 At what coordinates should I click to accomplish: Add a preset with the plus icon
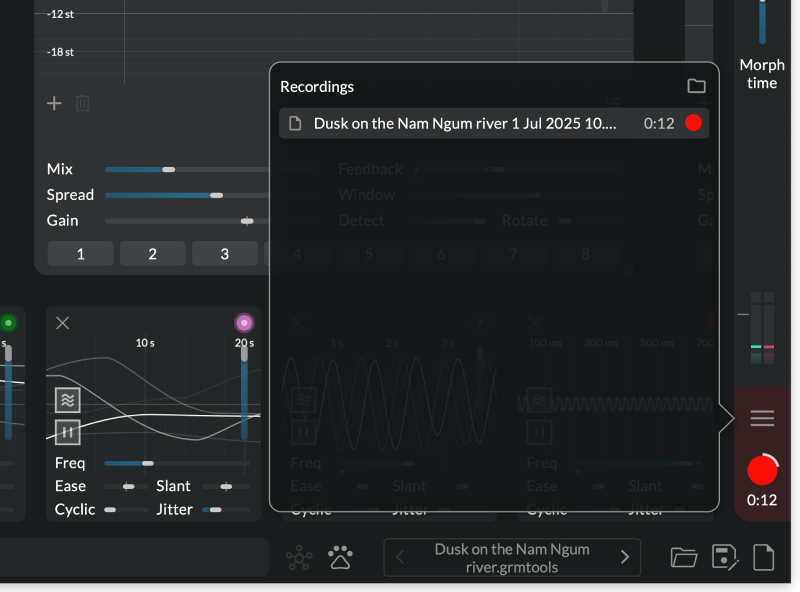pos(53,103)
